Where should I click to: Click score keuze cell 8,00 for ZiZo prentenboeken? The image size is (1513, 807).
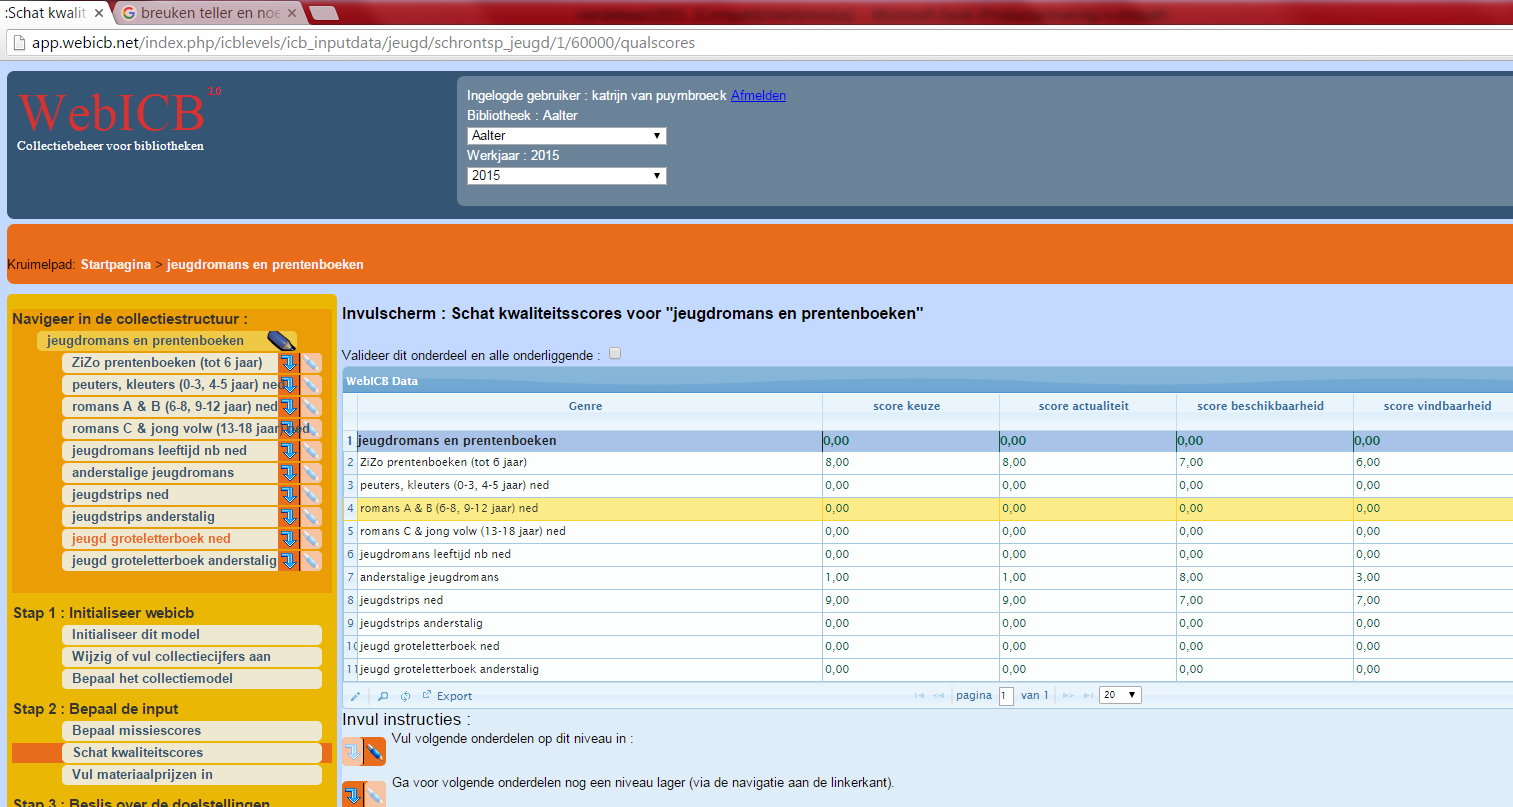pyautogui.click(x=910, y=463)
